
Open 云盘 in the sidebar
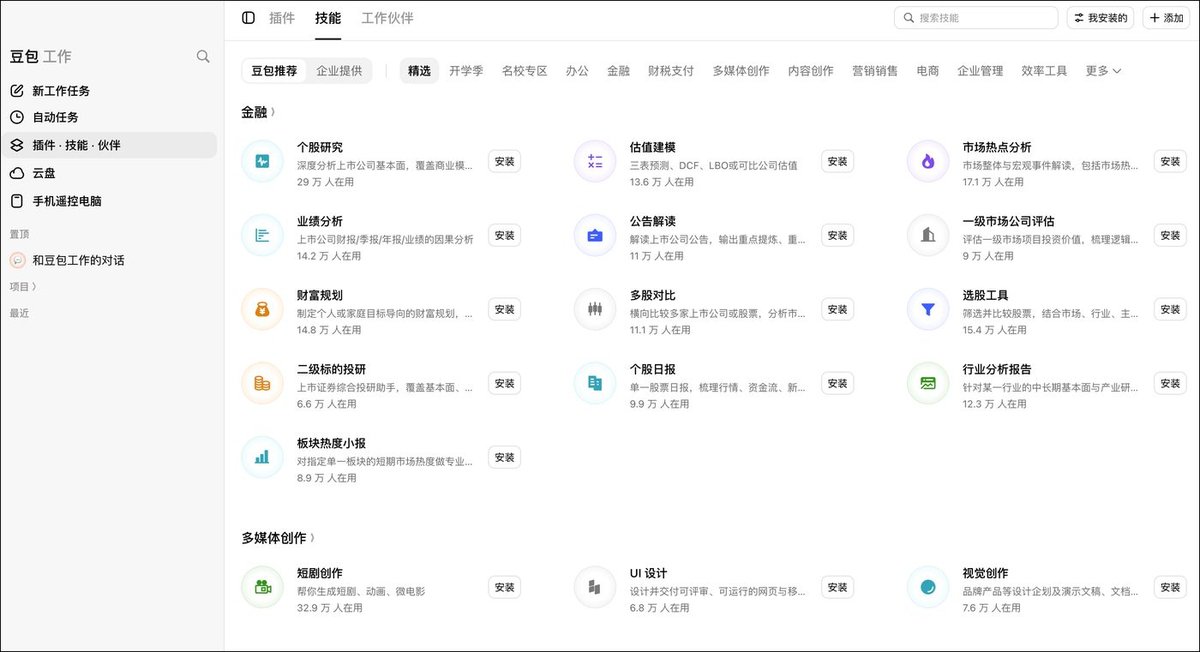[x=109, y=173]
